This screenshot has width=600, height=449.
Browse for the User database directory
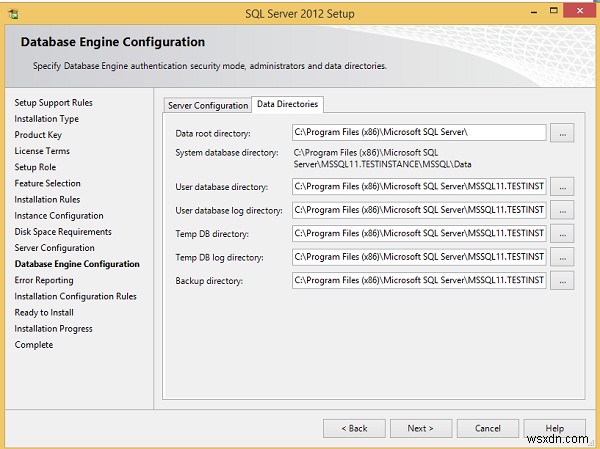562,186
